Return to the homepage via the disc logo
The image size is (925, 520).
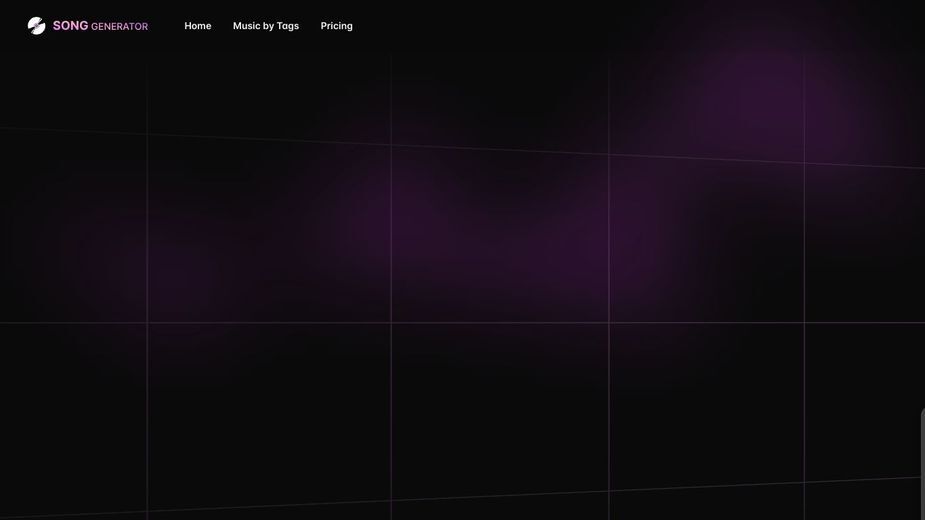click(x=37, y=26)
